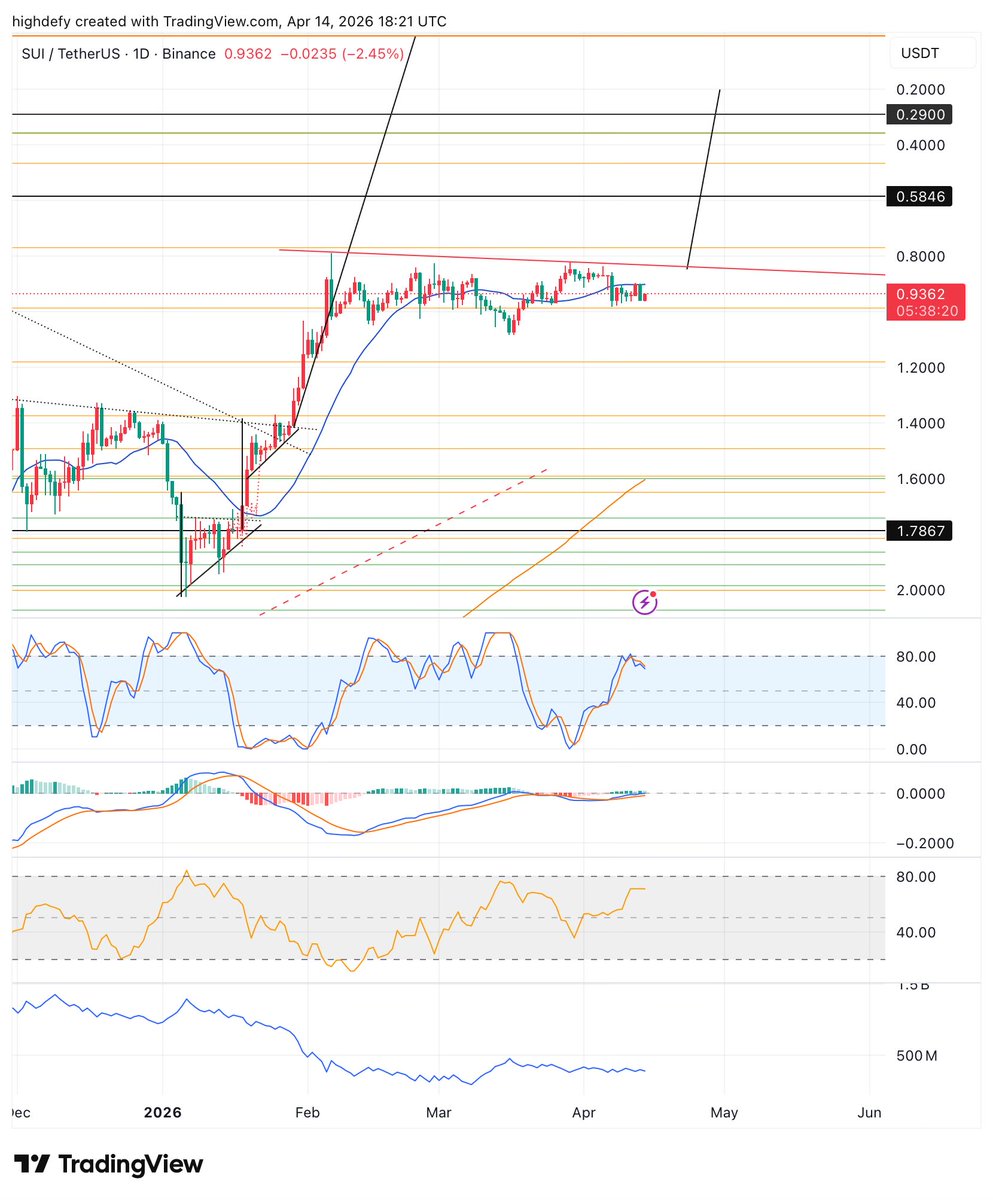This screenshot has width=993, height=1200.
Task: Click the 0.2900 black price tag
Action: click(919, 115)
